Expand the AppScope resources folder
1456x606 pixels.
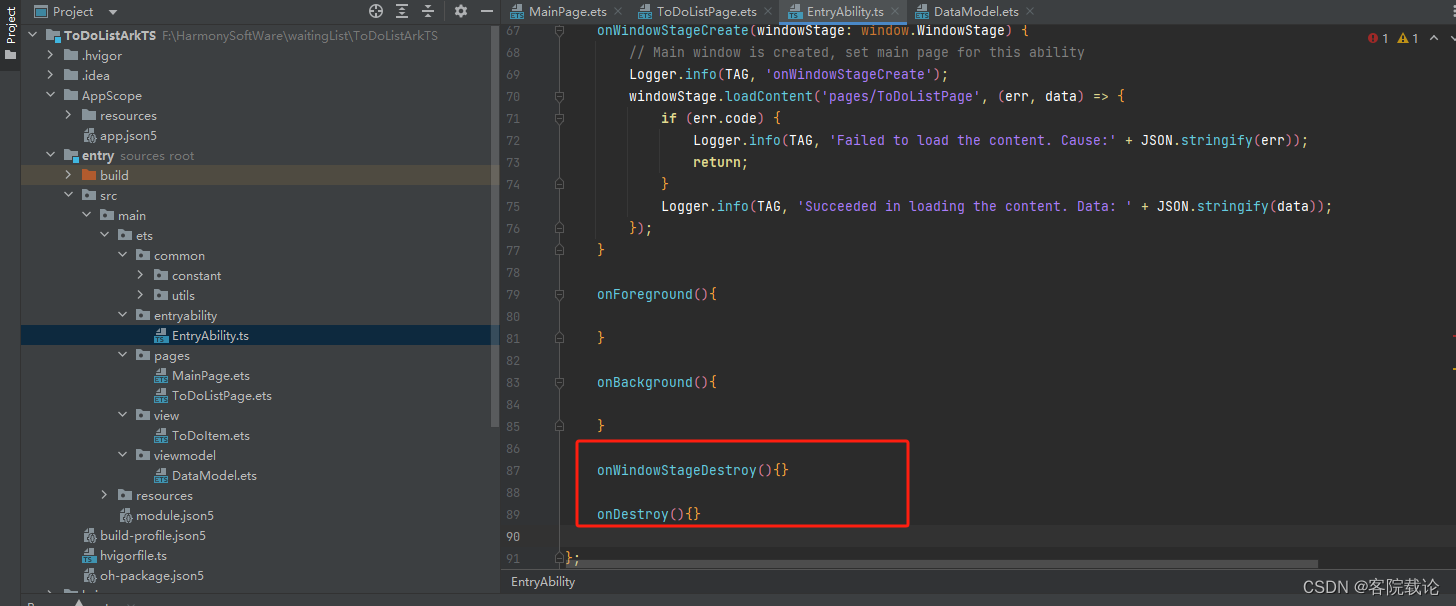tap(69, 115)
